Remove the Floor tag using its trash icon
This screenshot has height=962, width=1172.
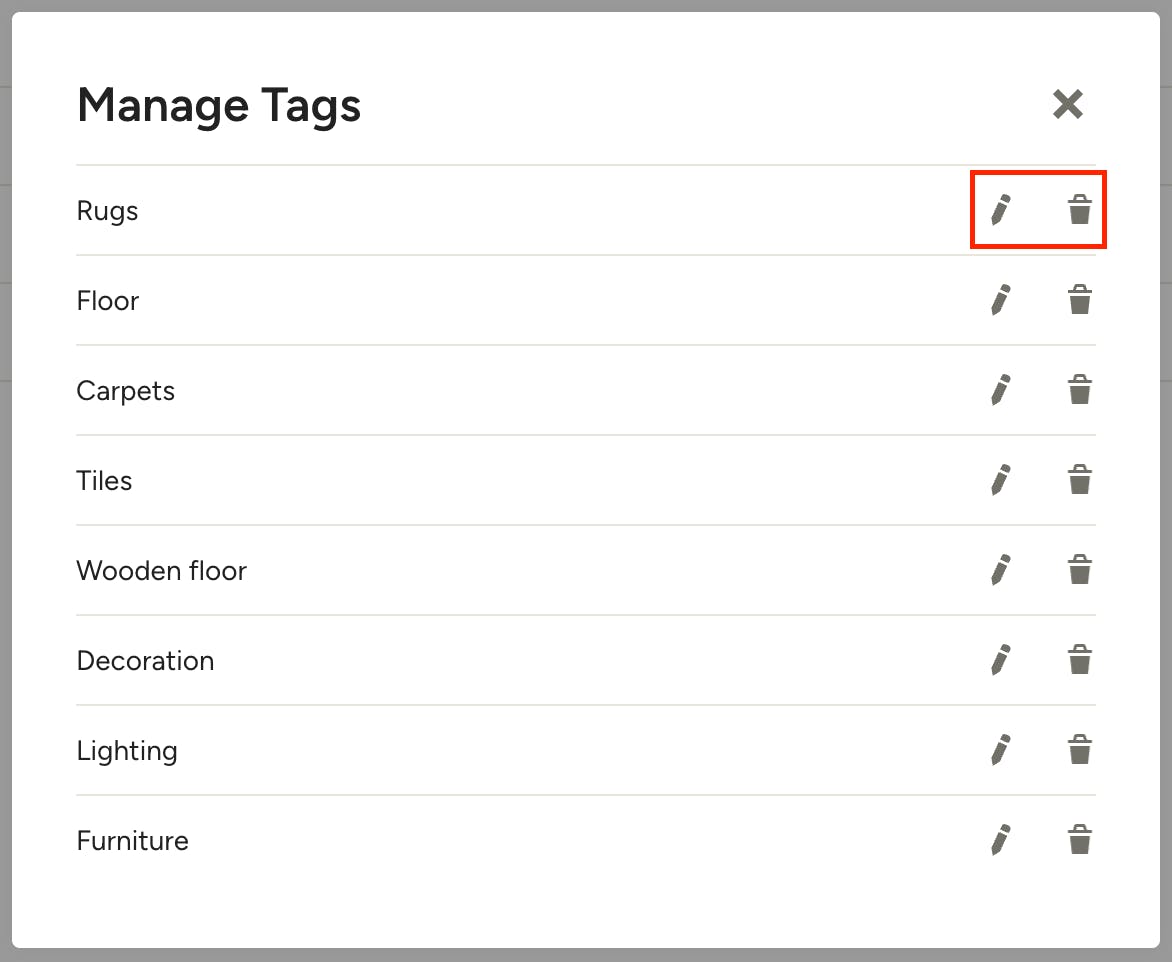[1079, 300]
